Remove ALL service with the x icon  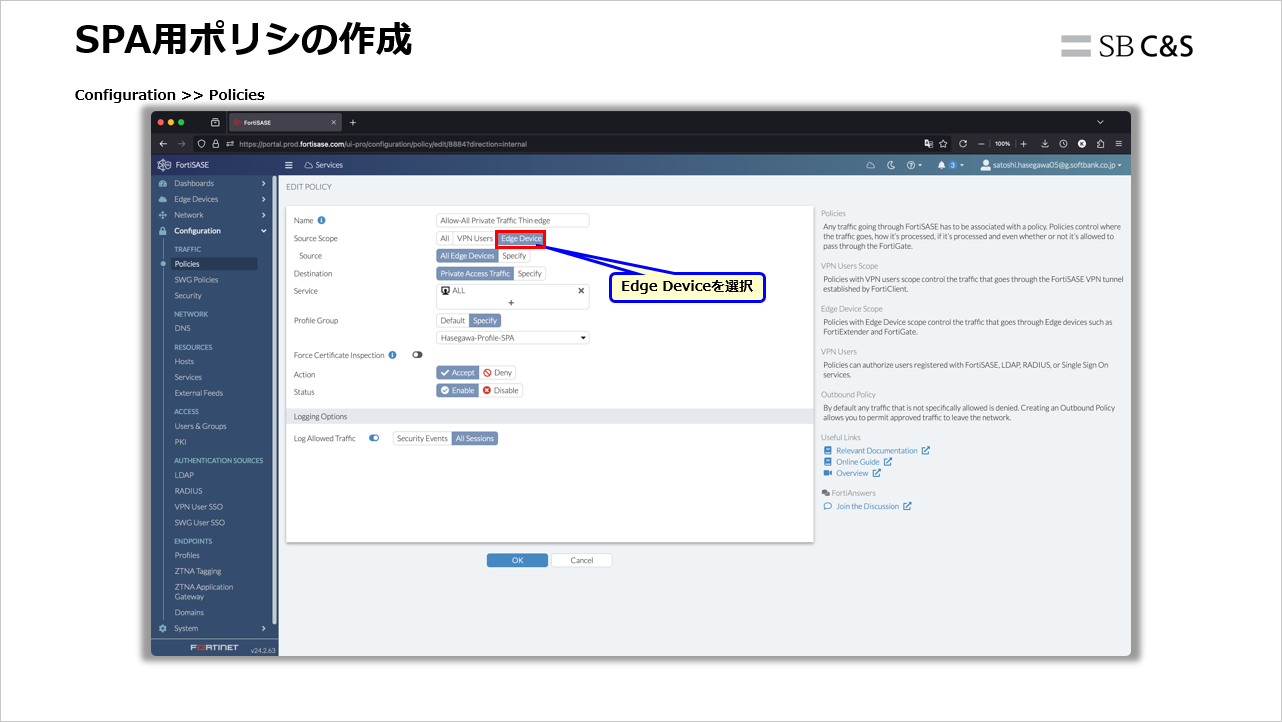pos(581,291)
